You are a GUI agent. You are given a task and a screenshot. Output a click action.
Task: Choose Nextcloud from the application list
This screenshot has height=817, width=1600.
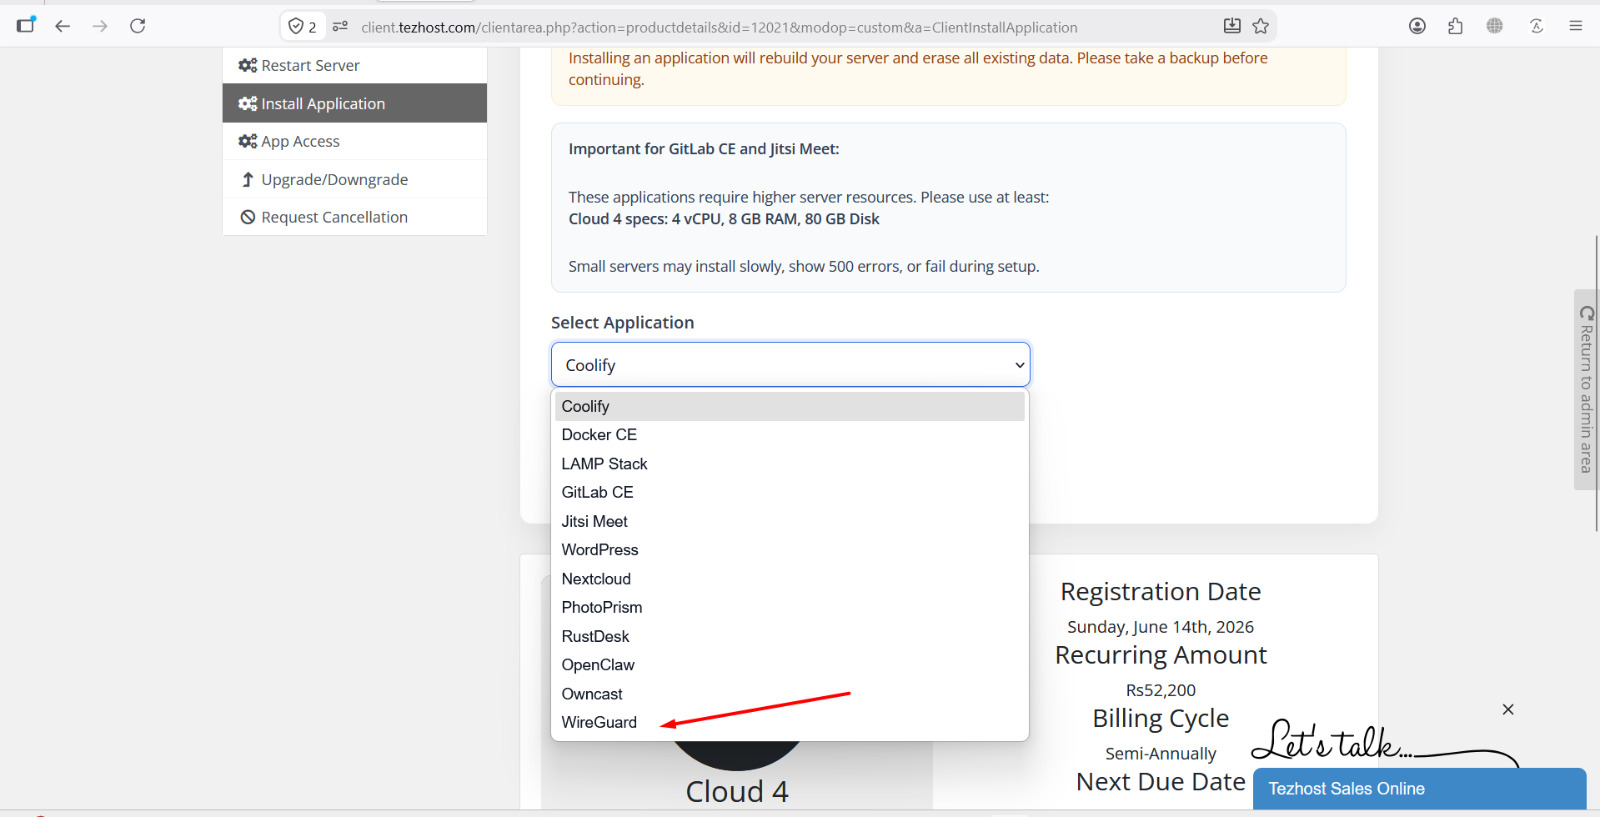790,579
